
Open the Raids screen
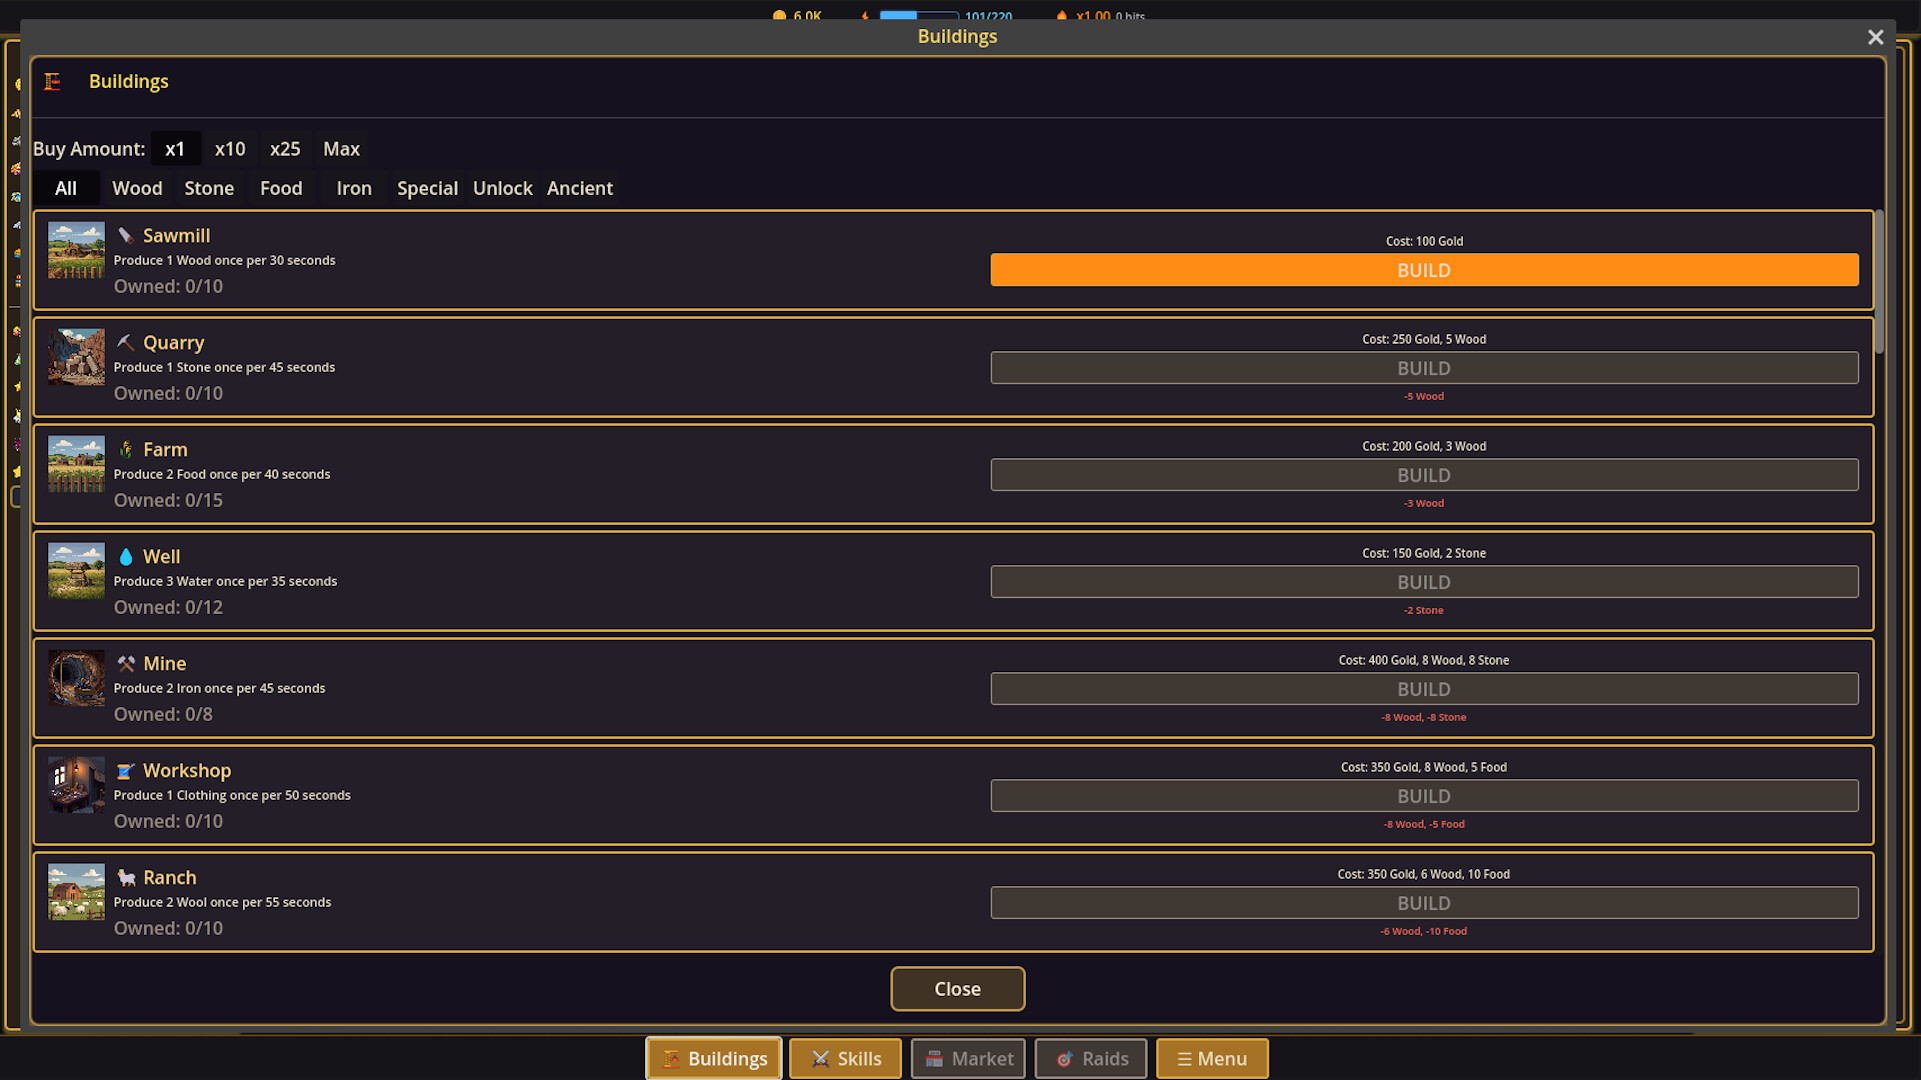pyautogui.click(x=1090, y=1058)
